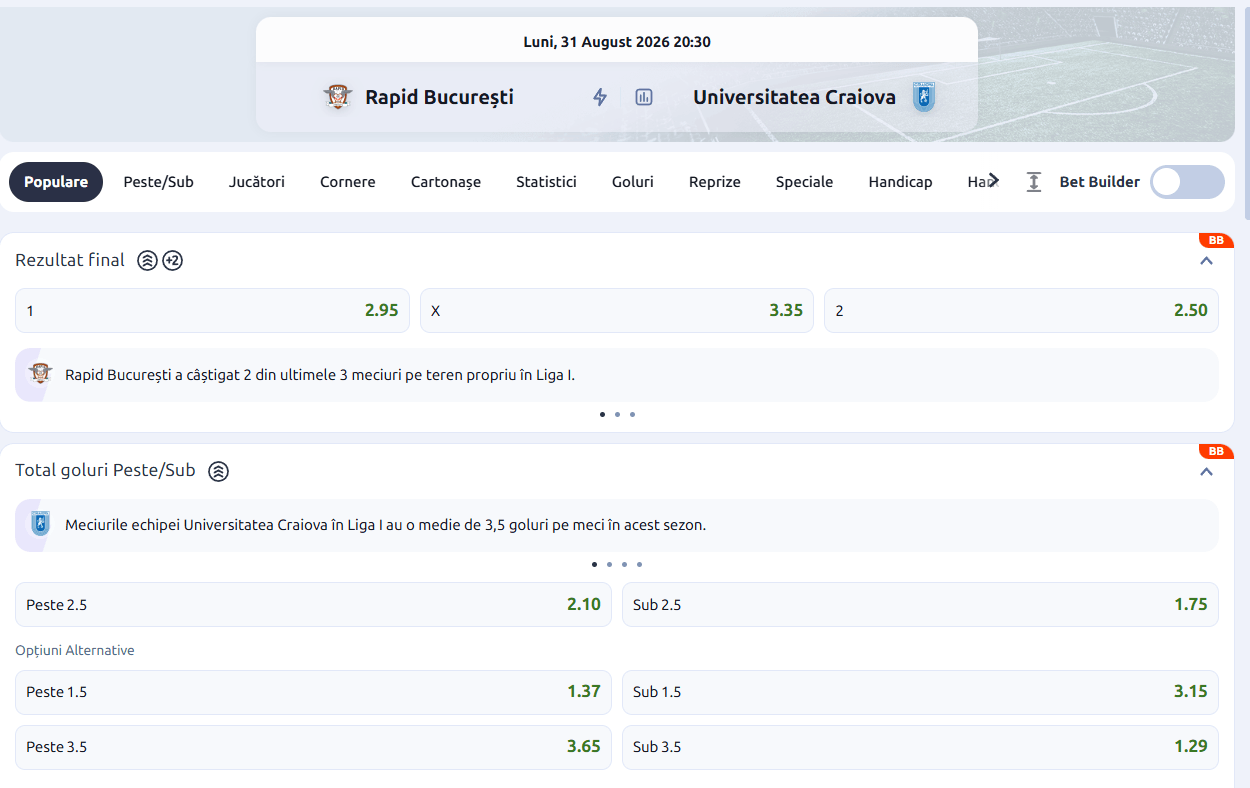Image resolution: width=1250 pixels, height=788 pixels.
Task: Open the lightning bolt live icon
Action: [600, 97]
